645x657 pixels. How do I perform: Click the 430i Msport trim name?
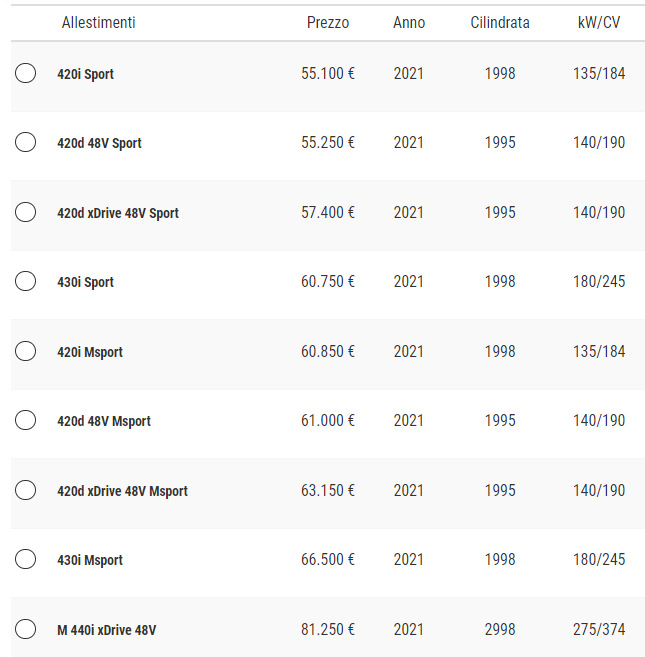(90, 560)
